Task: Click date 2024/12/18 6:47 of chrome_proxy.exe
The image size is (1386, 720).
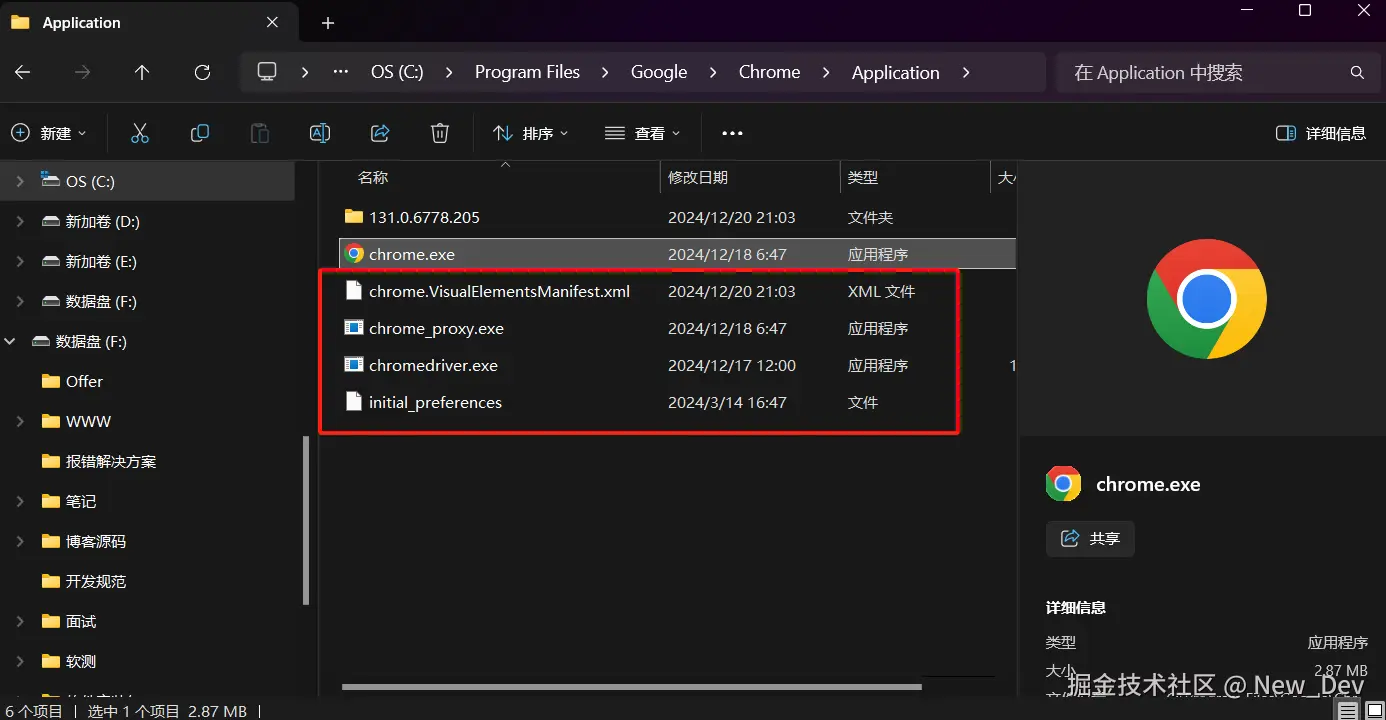Action: tap(727, 328)
